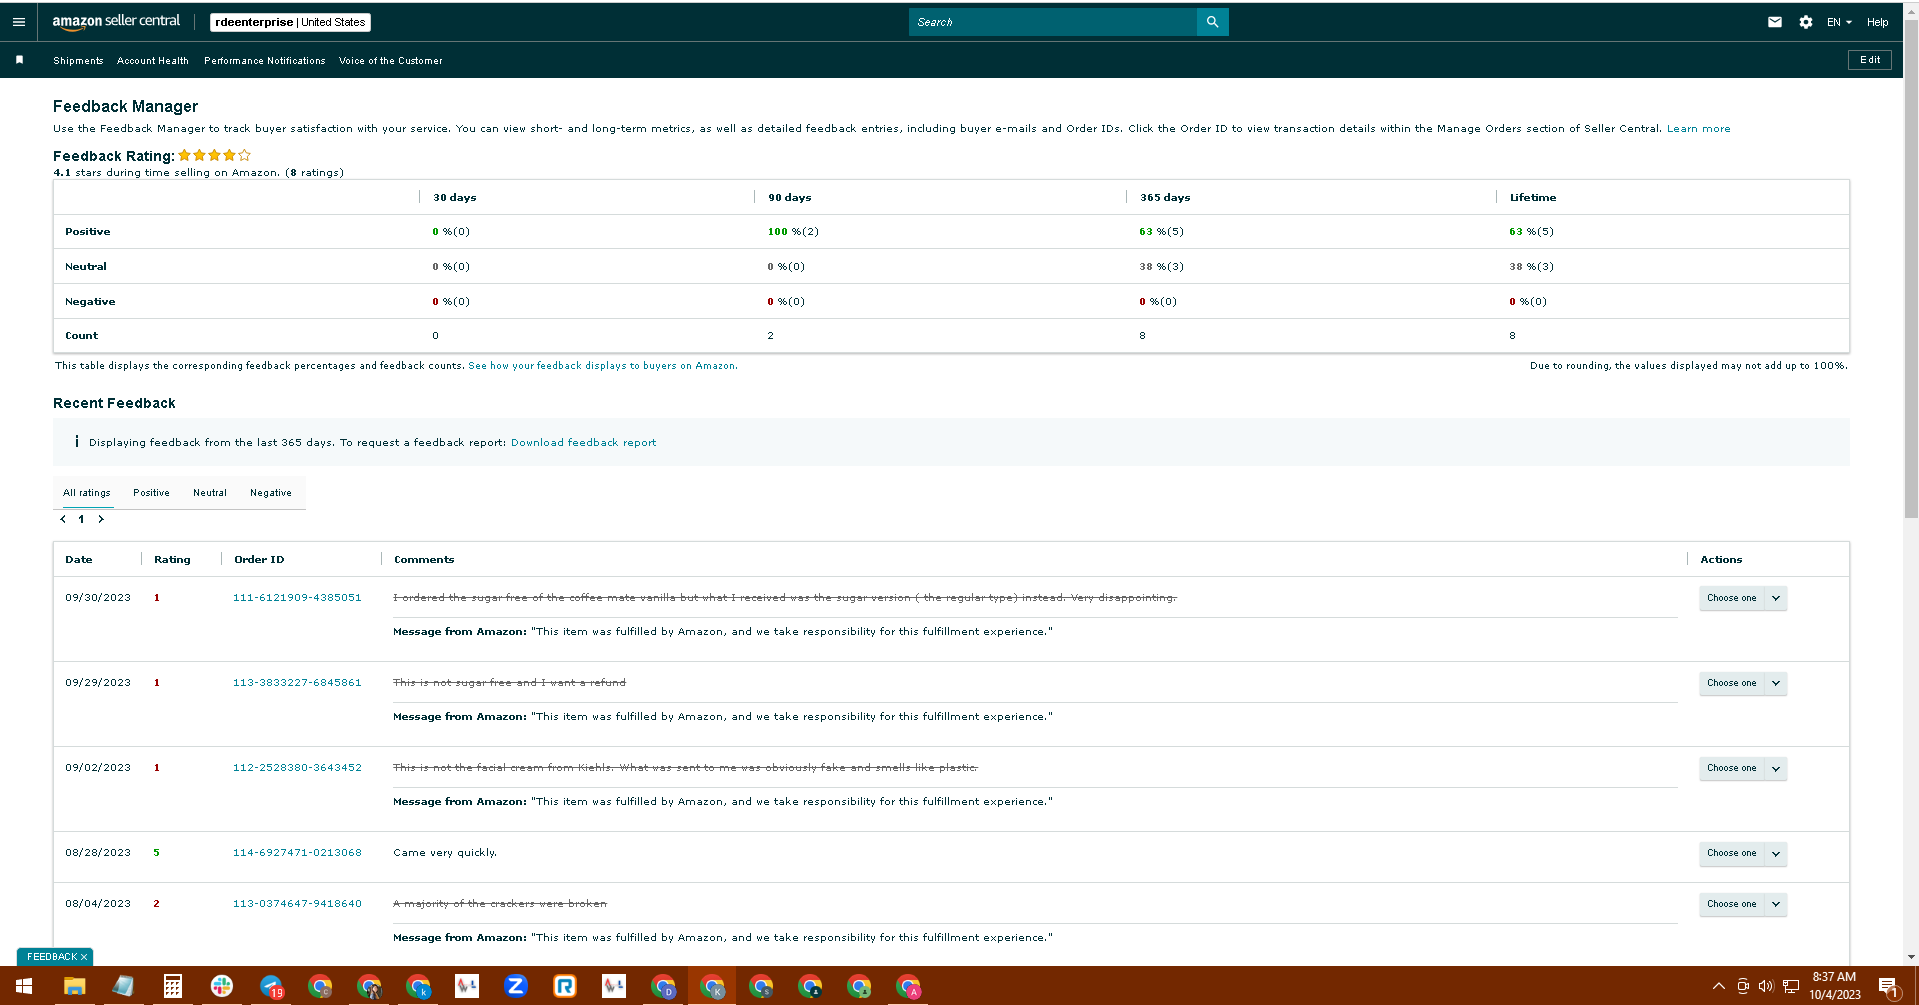Image resolution: width=1919 pixels, height=1005 pixels.
Task: Go to next feedback page arrow
Action: click(101, 519)
